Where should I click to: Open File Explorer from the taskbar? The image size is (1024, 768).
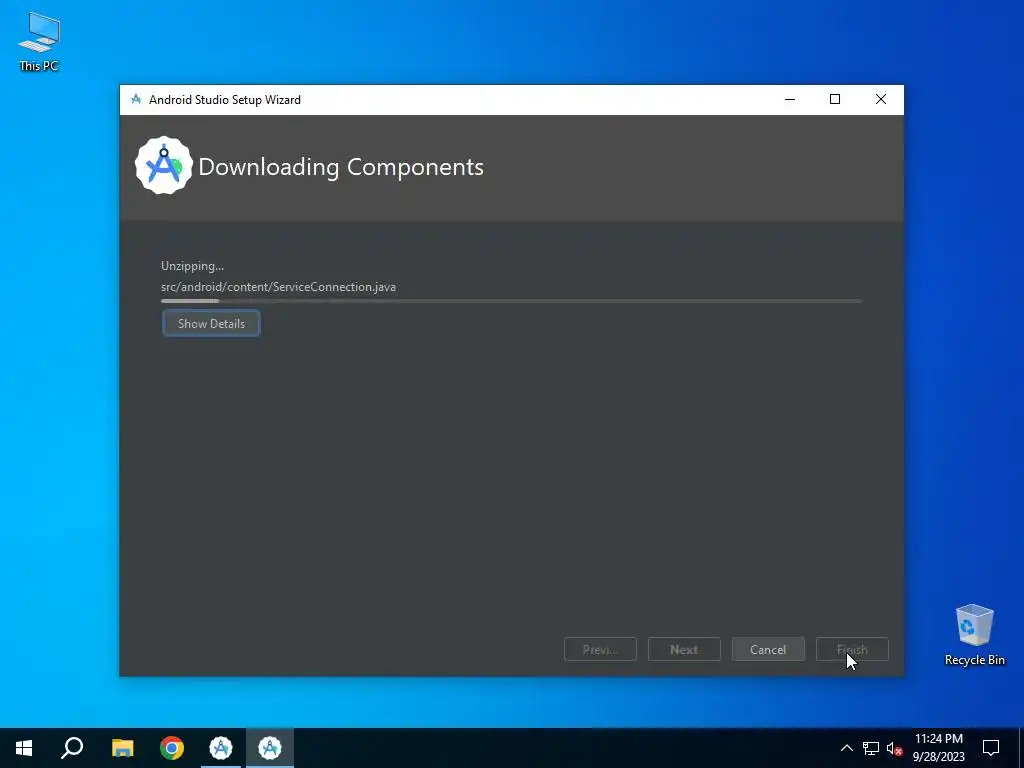(x=122, y=748)
